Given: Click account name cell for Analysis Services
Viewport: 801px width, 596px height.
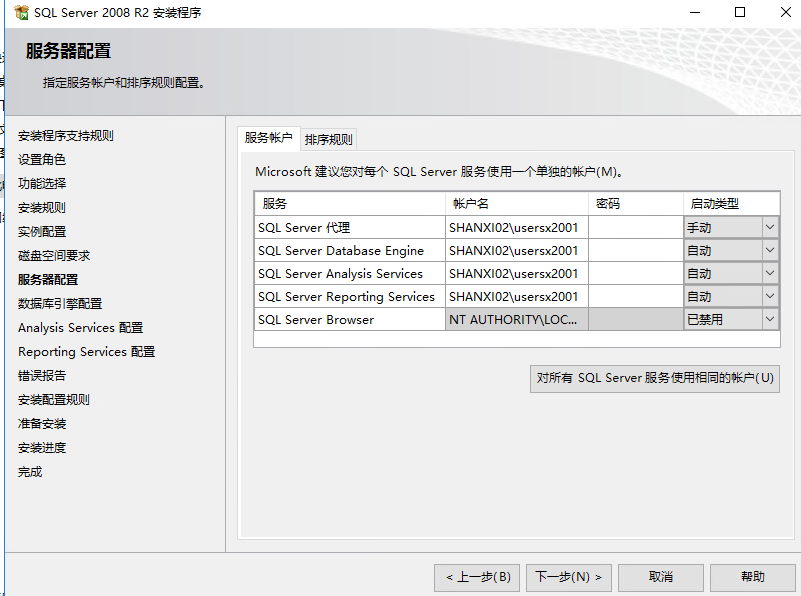Looking at the screenshot, I should tap(516, 273).
